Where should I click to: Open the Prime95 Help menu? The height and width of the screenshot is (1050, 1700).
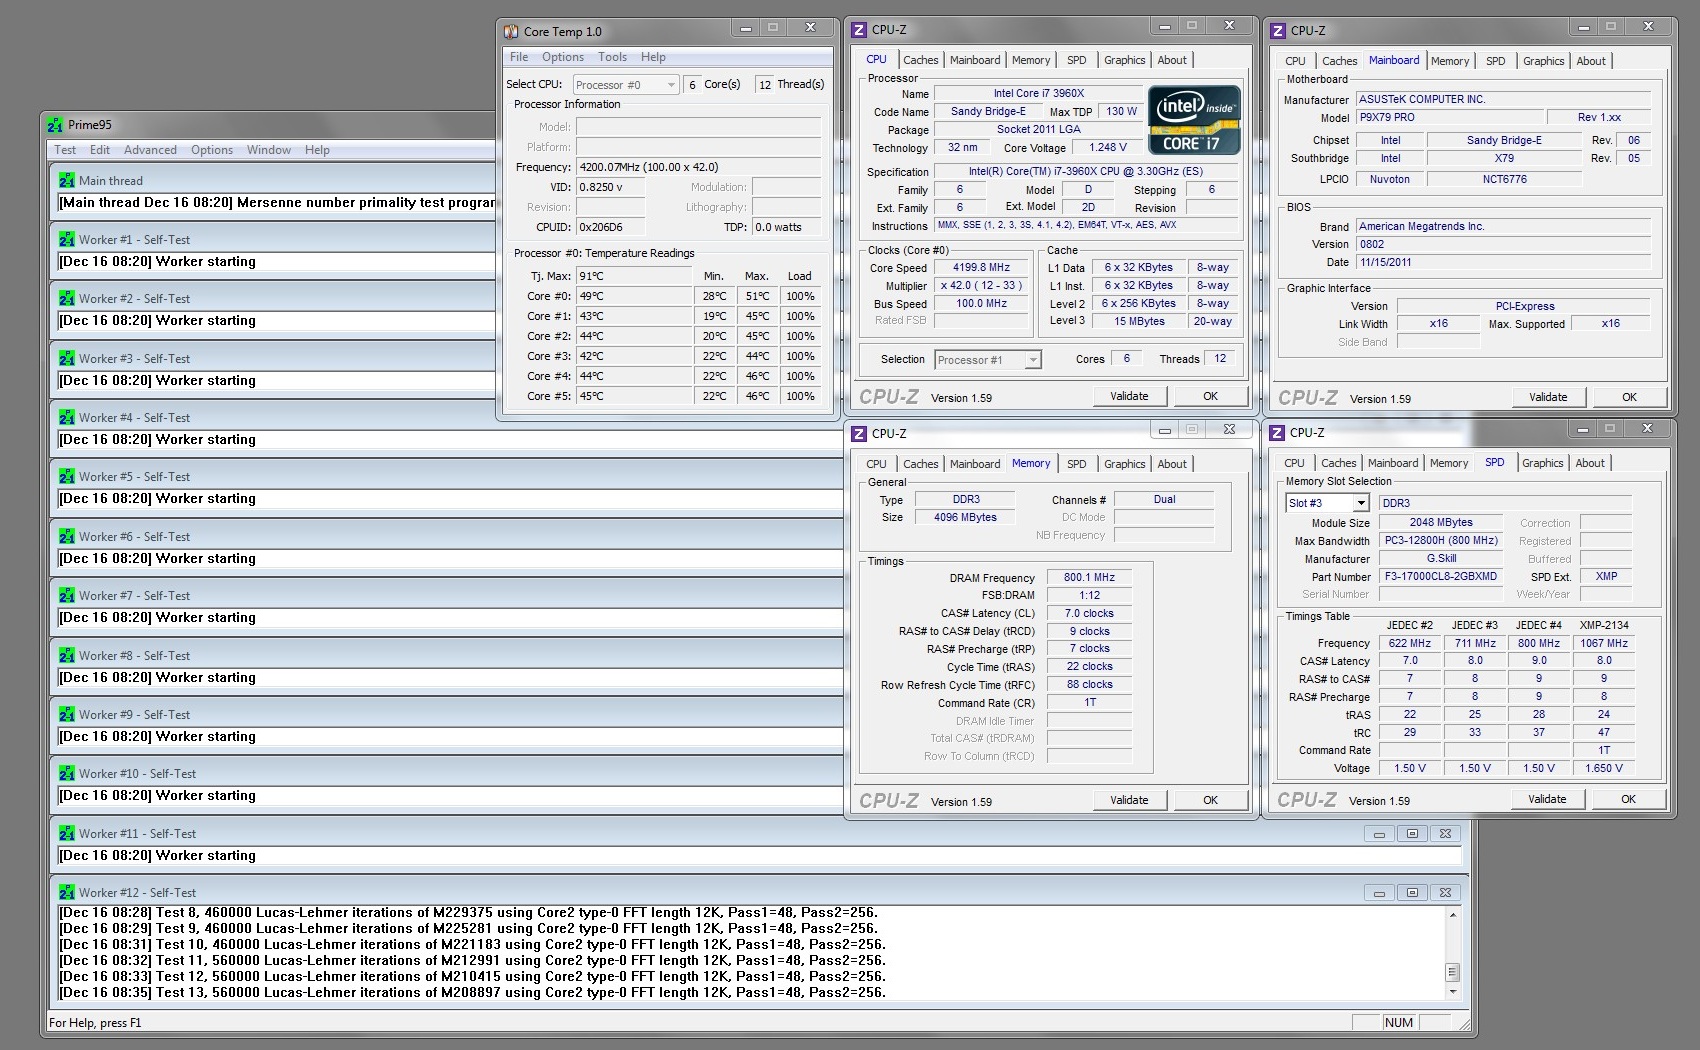[317, 150]
